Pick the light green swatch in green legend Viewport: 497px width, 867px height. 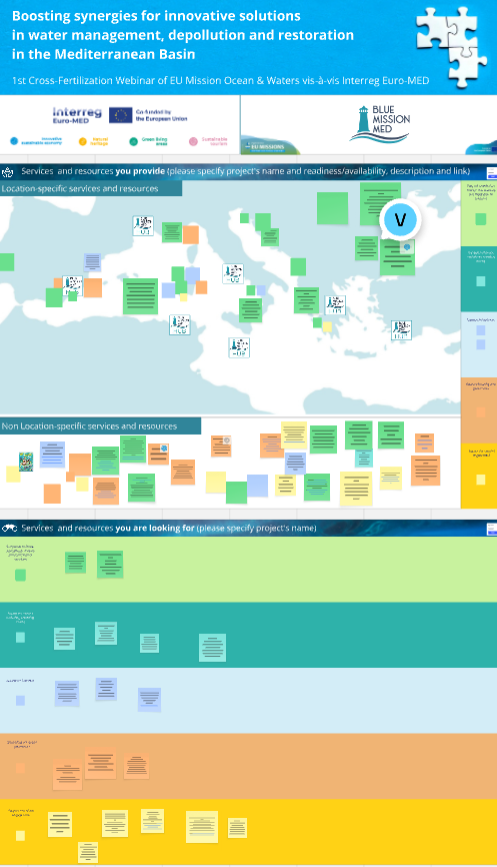480,219
